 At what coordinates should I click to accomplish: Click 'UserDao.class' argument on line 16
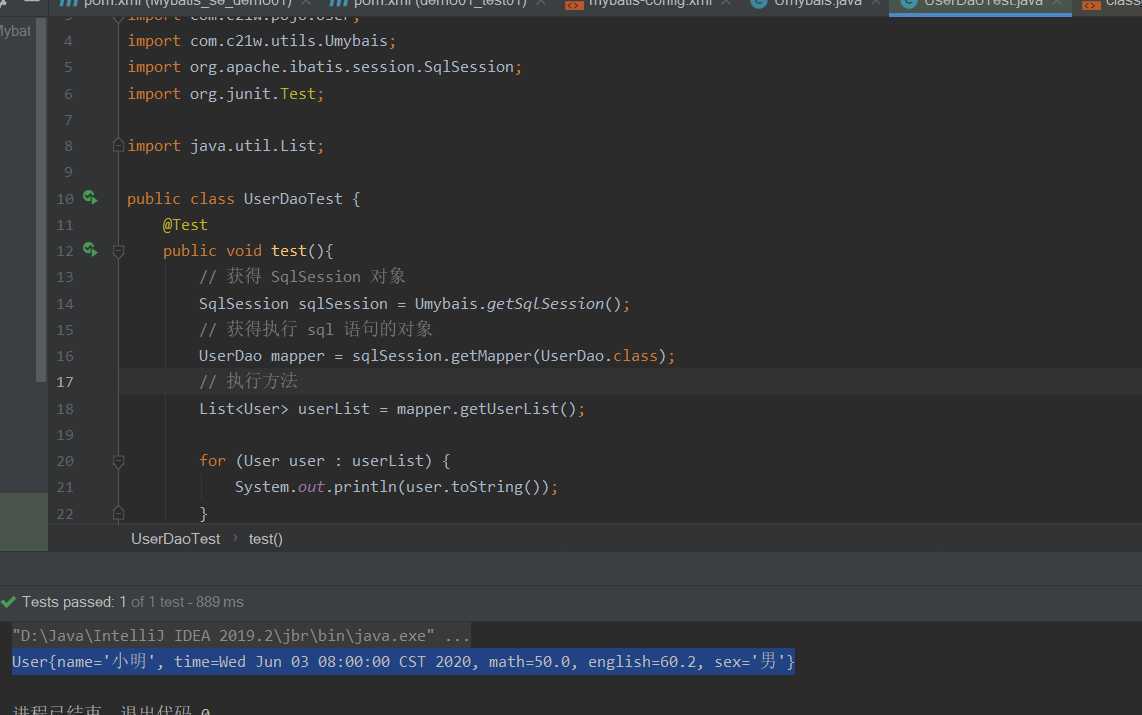coord(599,356)
